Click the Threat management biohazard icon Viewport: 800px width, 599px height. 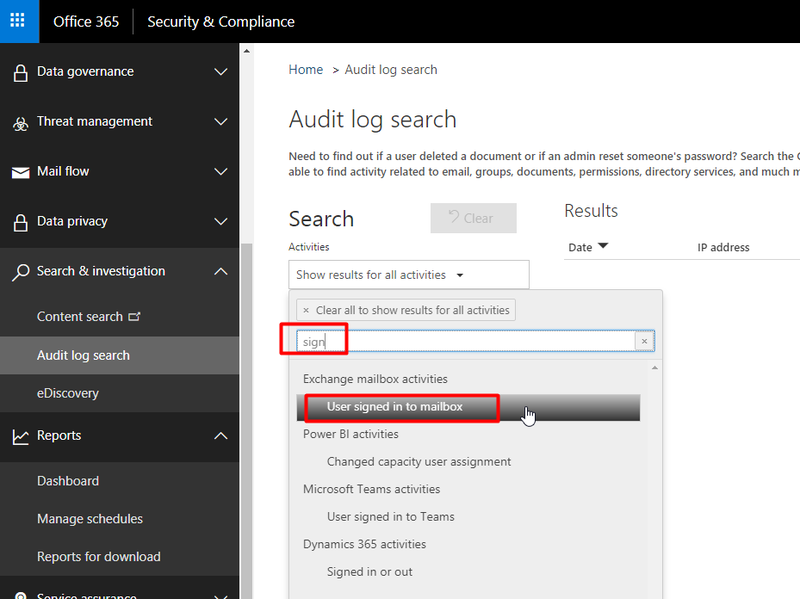22,121
